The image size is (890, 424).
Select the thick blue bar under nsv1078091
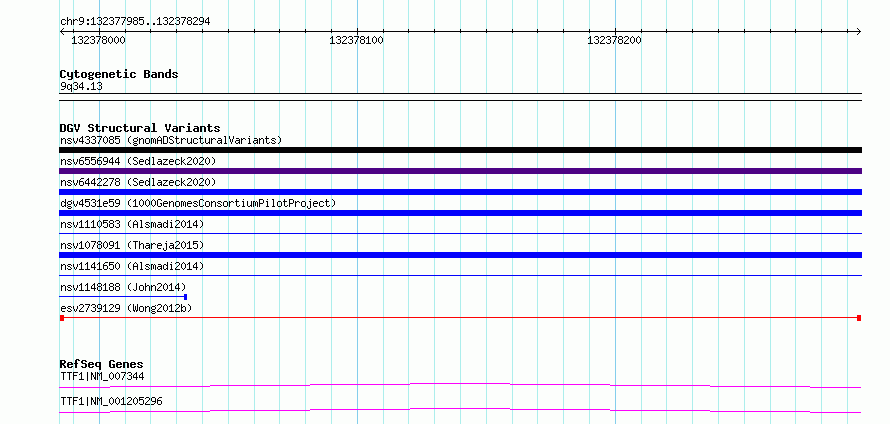pyautogui.click(x=460, y=255)
